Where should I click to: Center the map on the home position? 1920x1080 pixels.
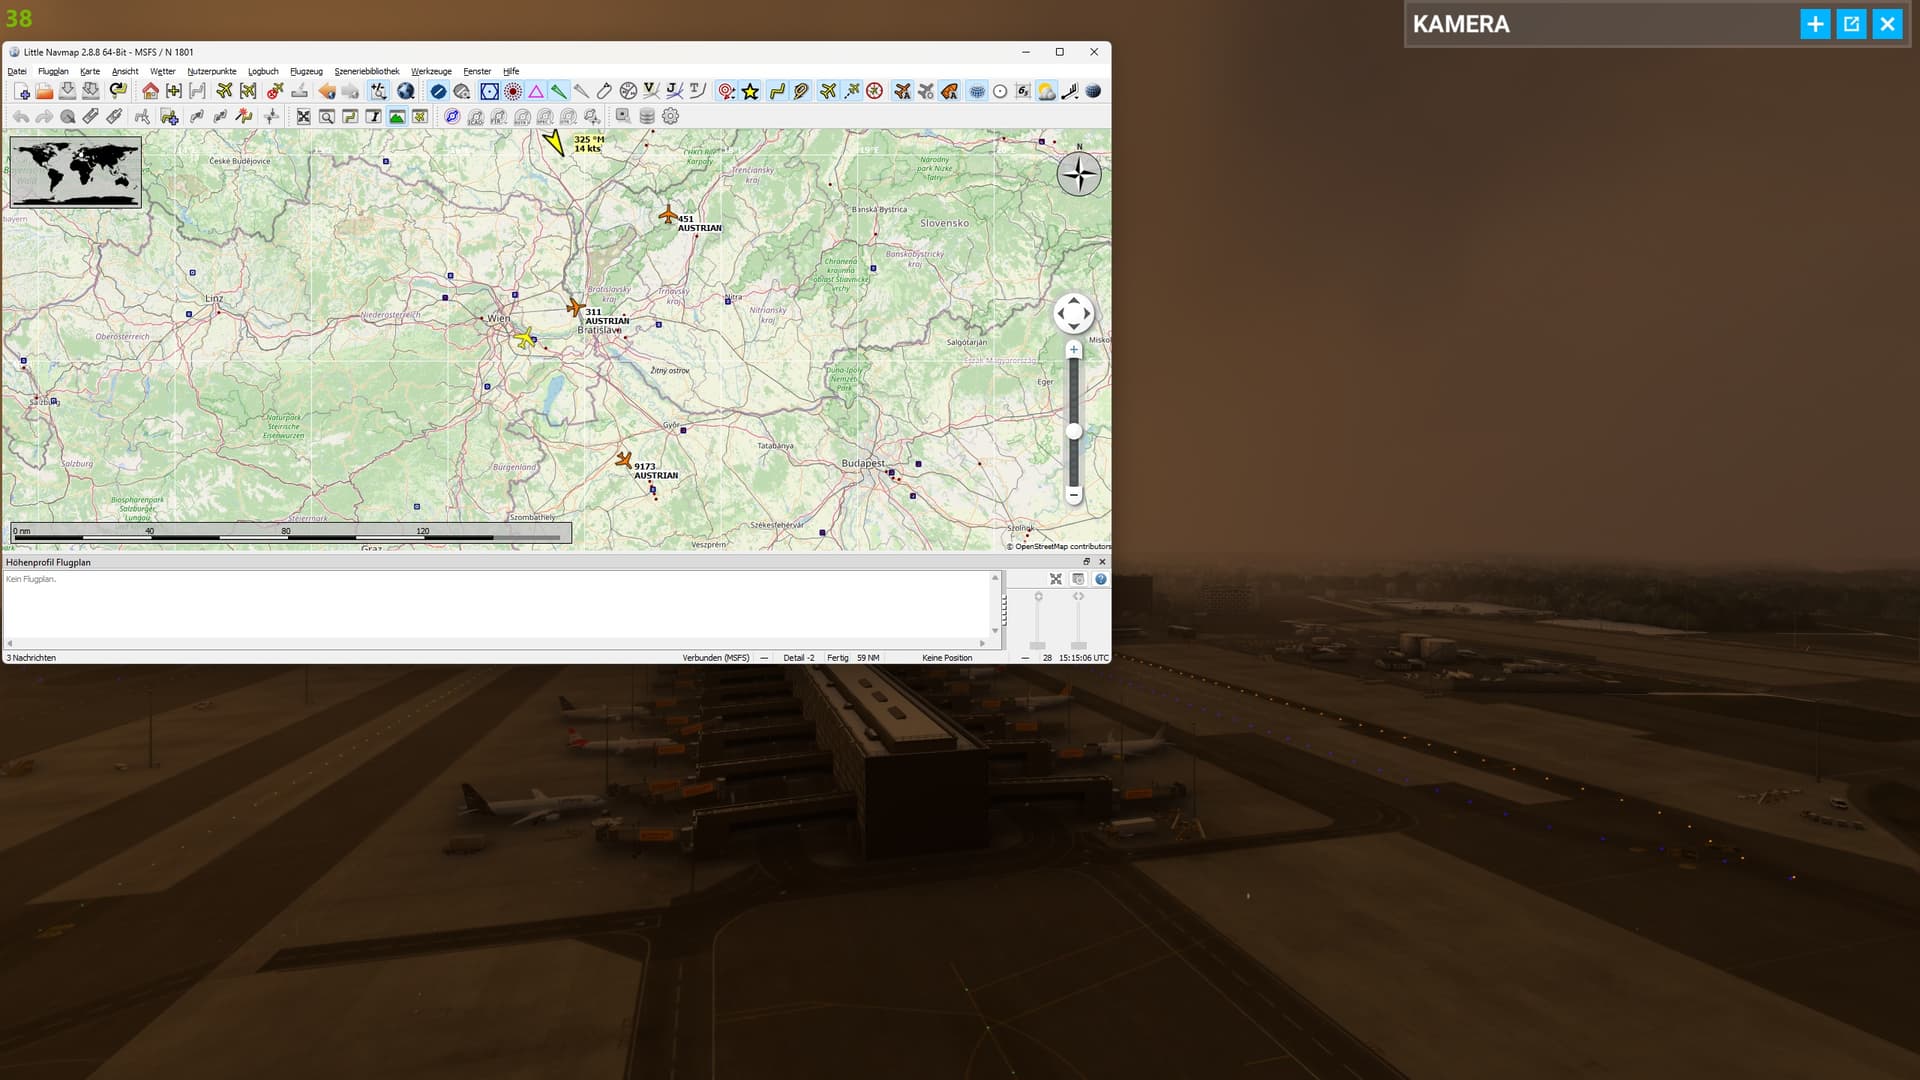(x=150, y=91)
